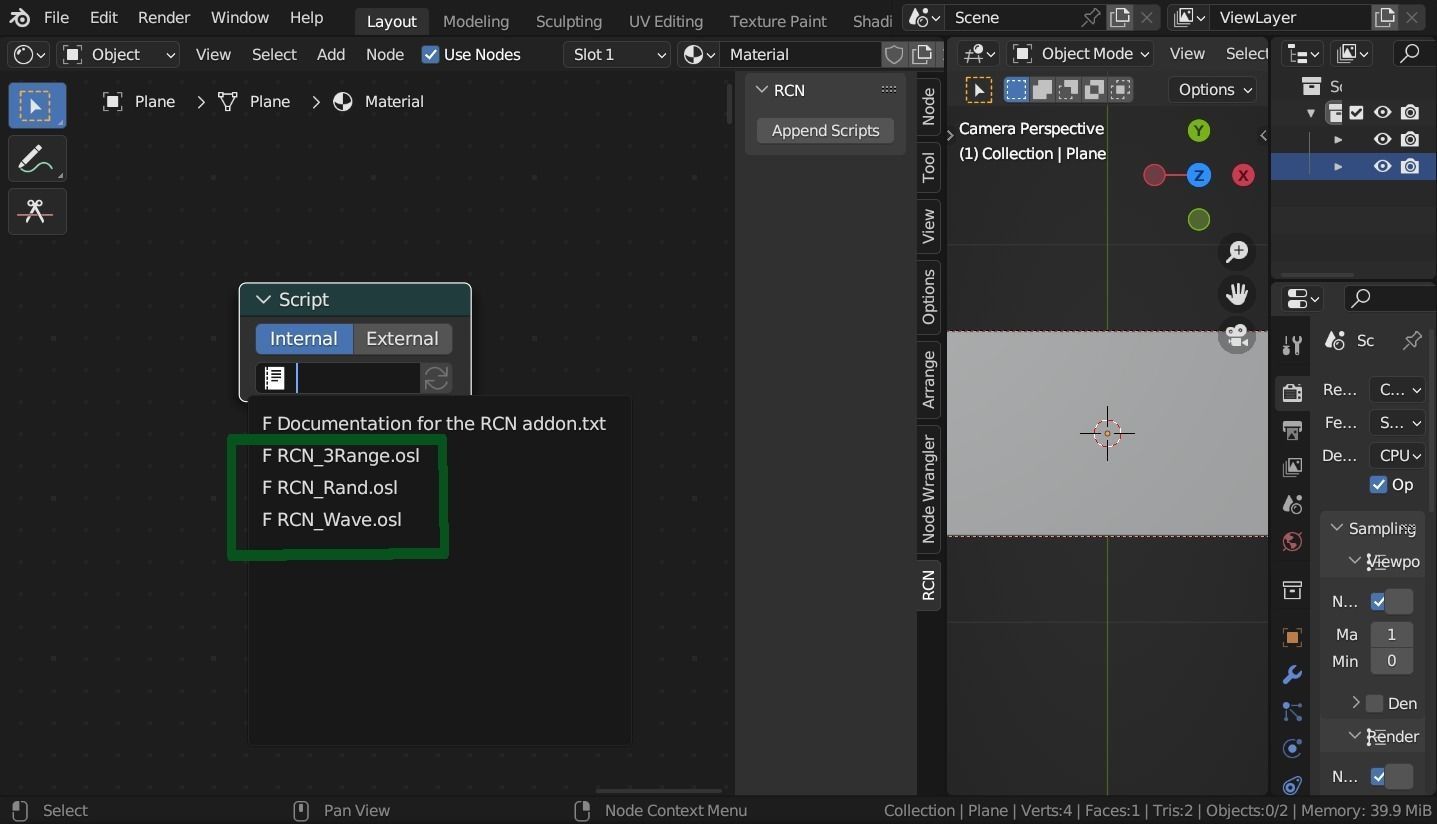Select Internal script mode
The height and width of the screenshot is (824, 1437).
(x=304, y=338)
